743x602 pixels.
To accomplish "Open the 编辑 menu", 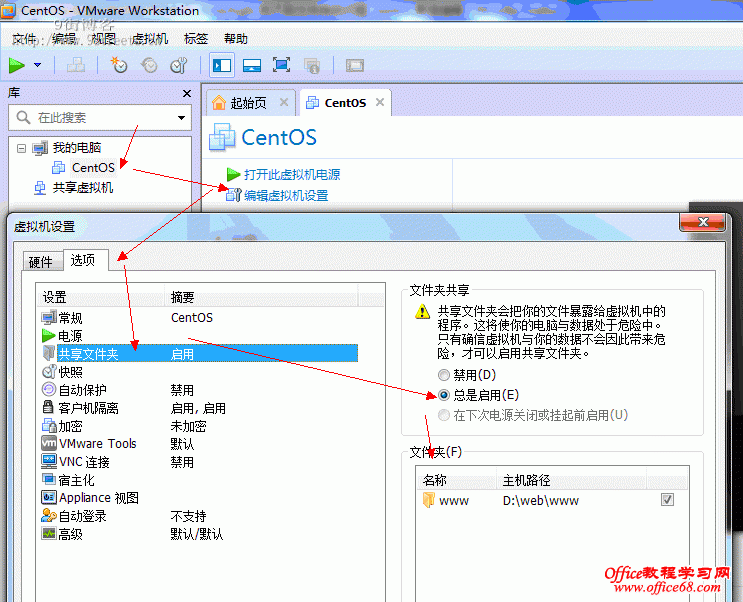I will tap(64, 39).
